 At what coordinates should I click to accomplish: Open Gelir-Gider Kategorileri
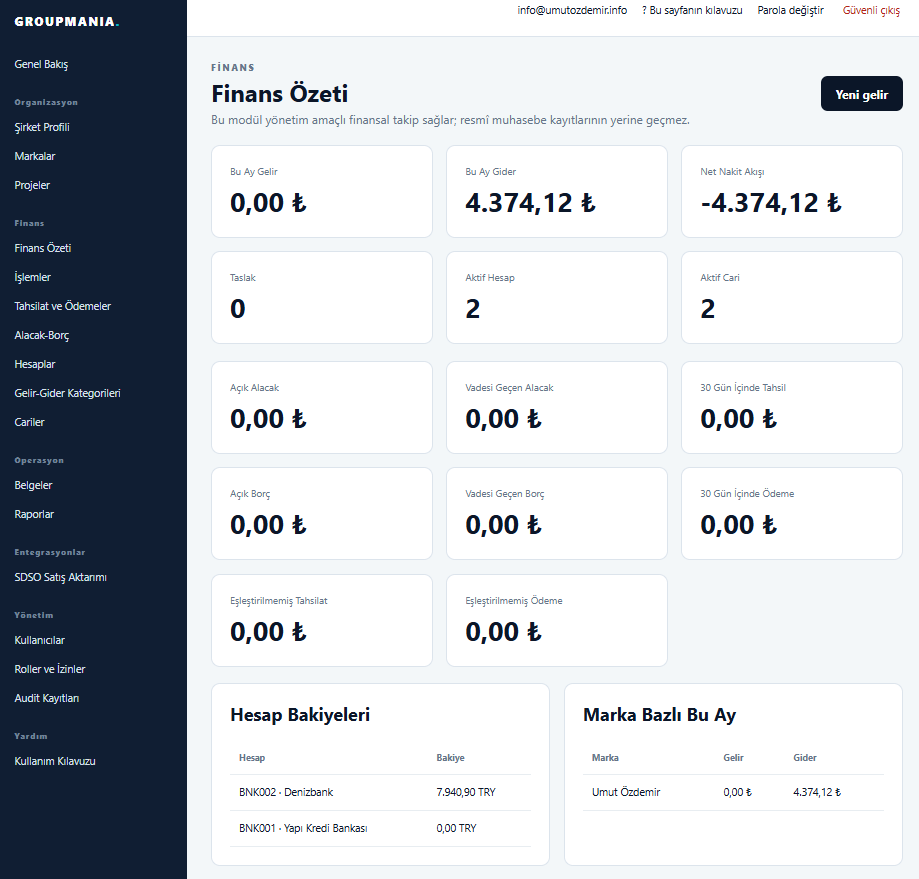tap(67, 393)
